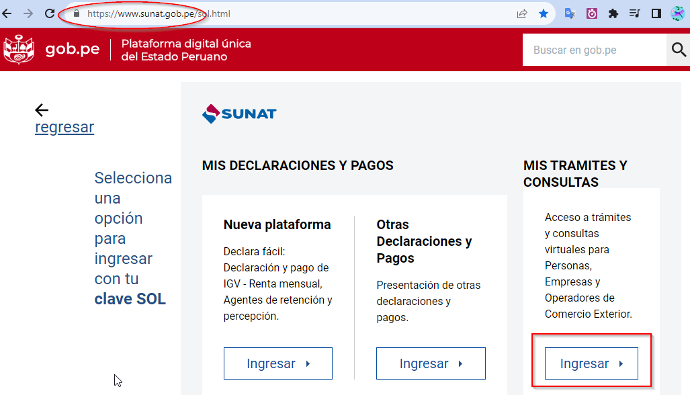690x395 pixels.
Task: Click the Buscar en gob.pe search field
Action: click(594, 50)
